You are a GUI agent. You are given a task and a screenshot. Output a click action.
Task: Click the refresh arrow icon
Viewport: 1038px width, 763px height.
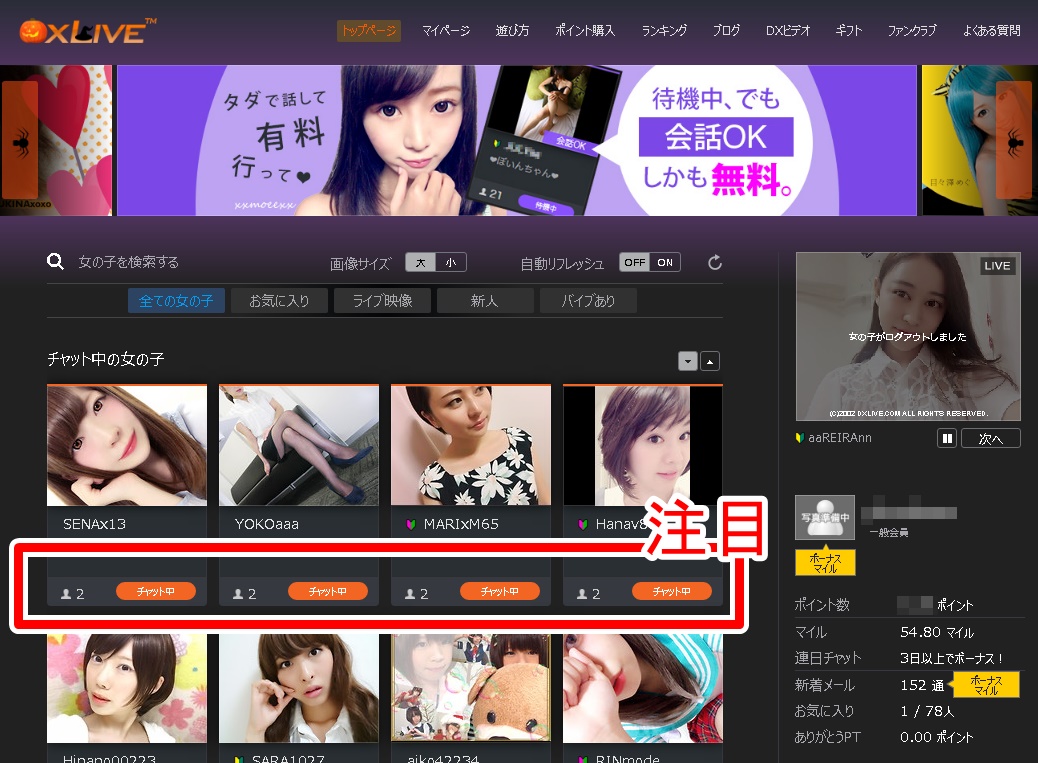coord(714,263)
